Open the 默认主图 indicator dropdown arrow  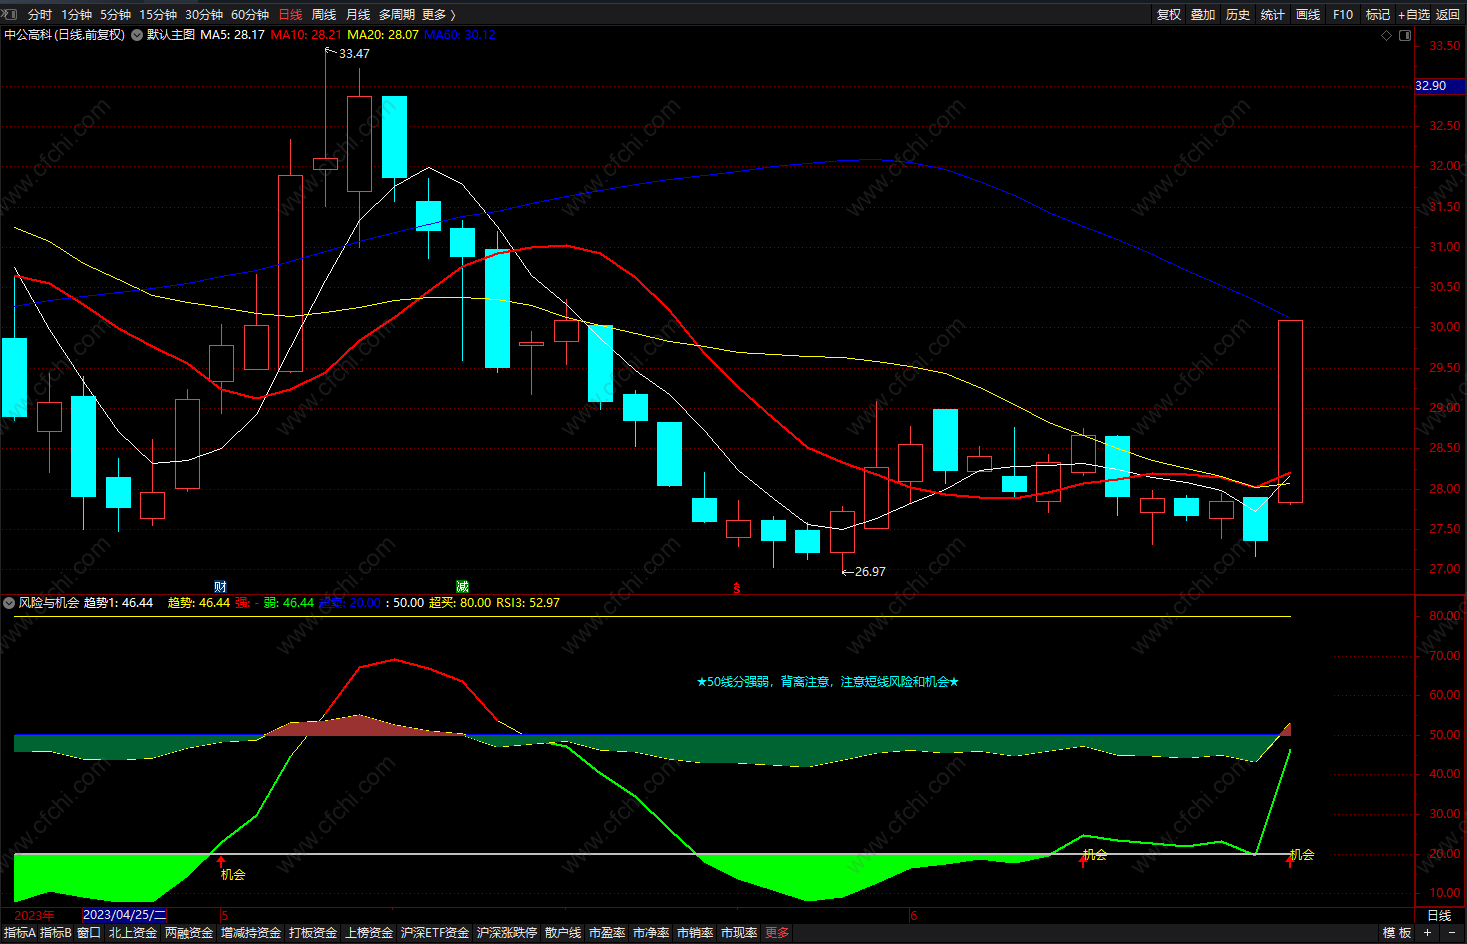click(x=137, y=35)
